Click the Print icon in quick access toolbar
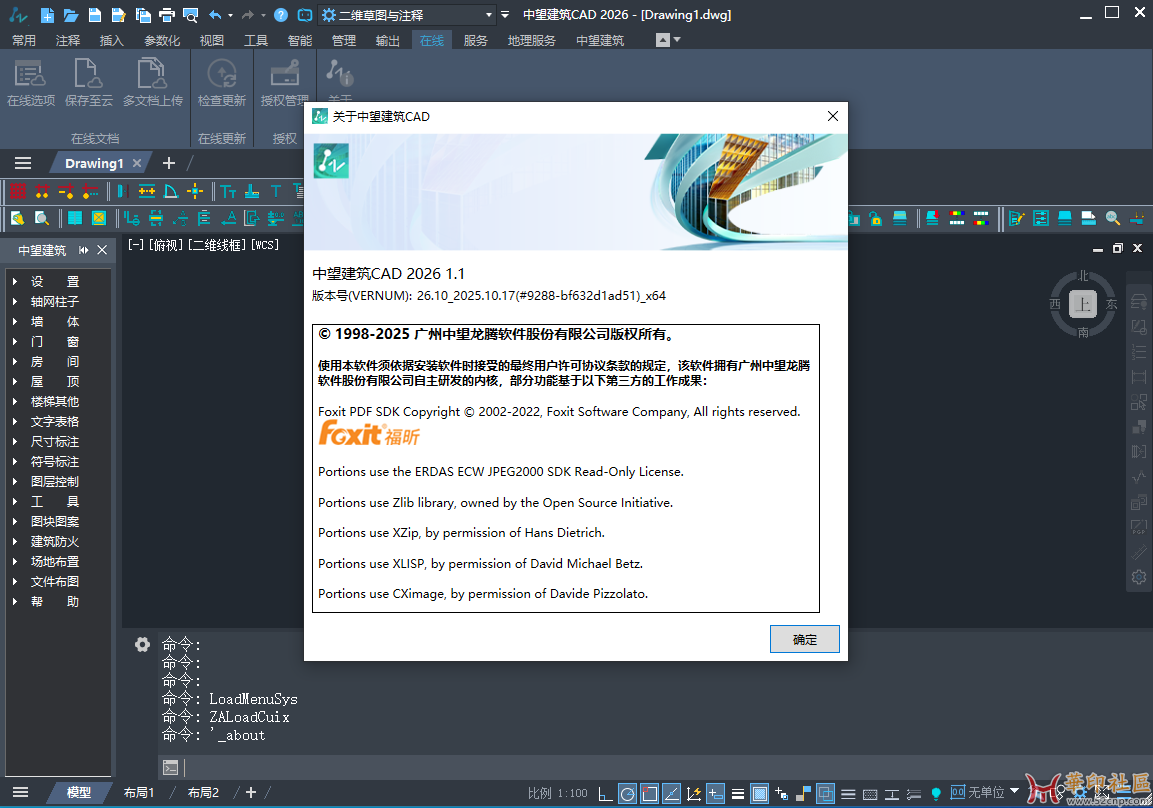 click(x=166, y=15)
